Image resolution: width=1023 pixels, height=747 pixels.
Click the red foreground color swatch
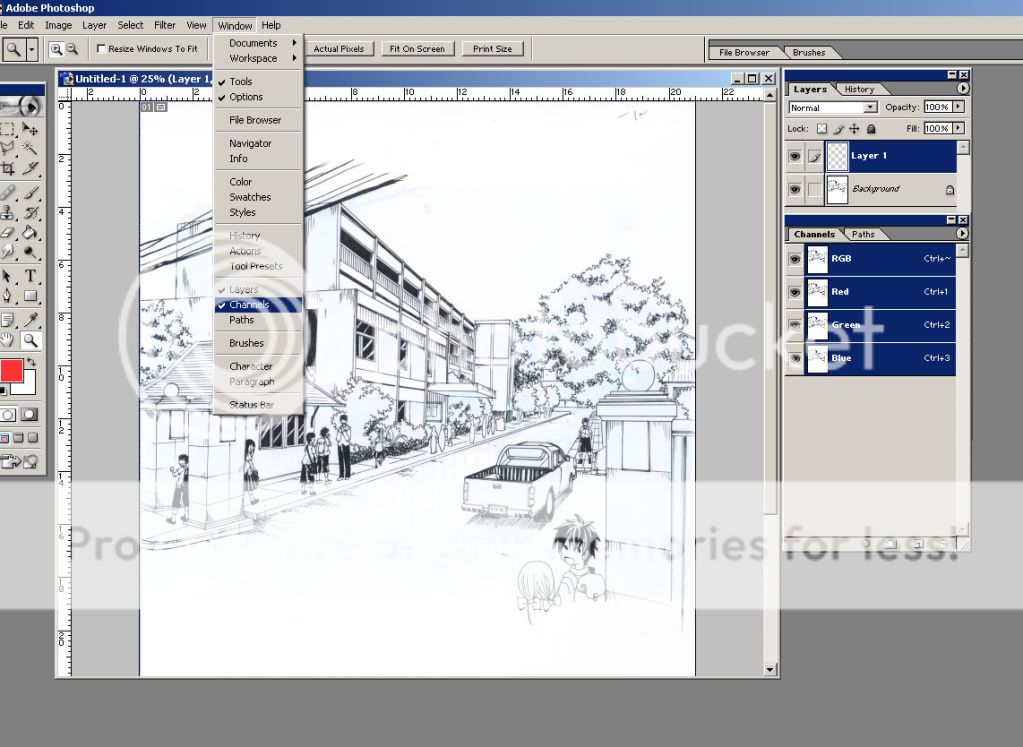coord(11,371)
